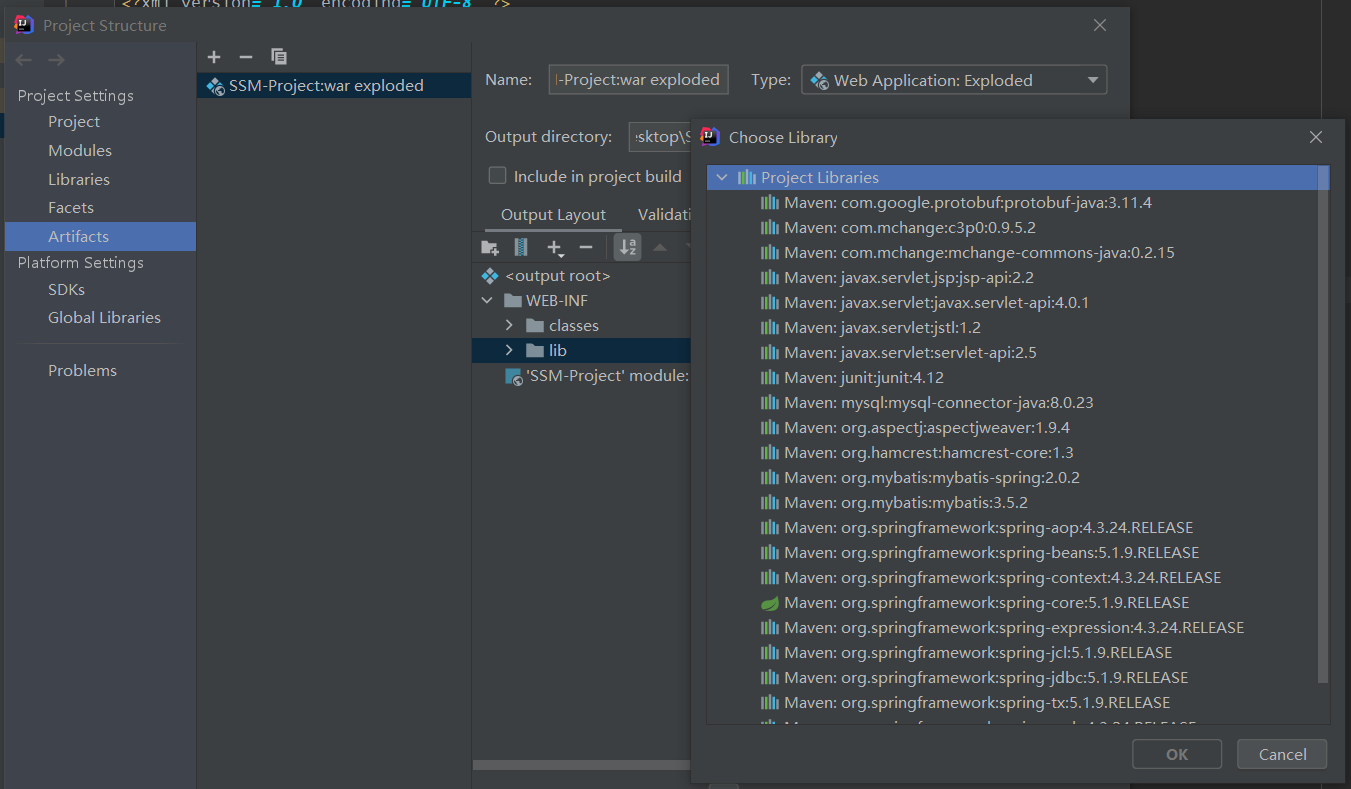Click the Create Archive zipper icon

coord(521,247)
